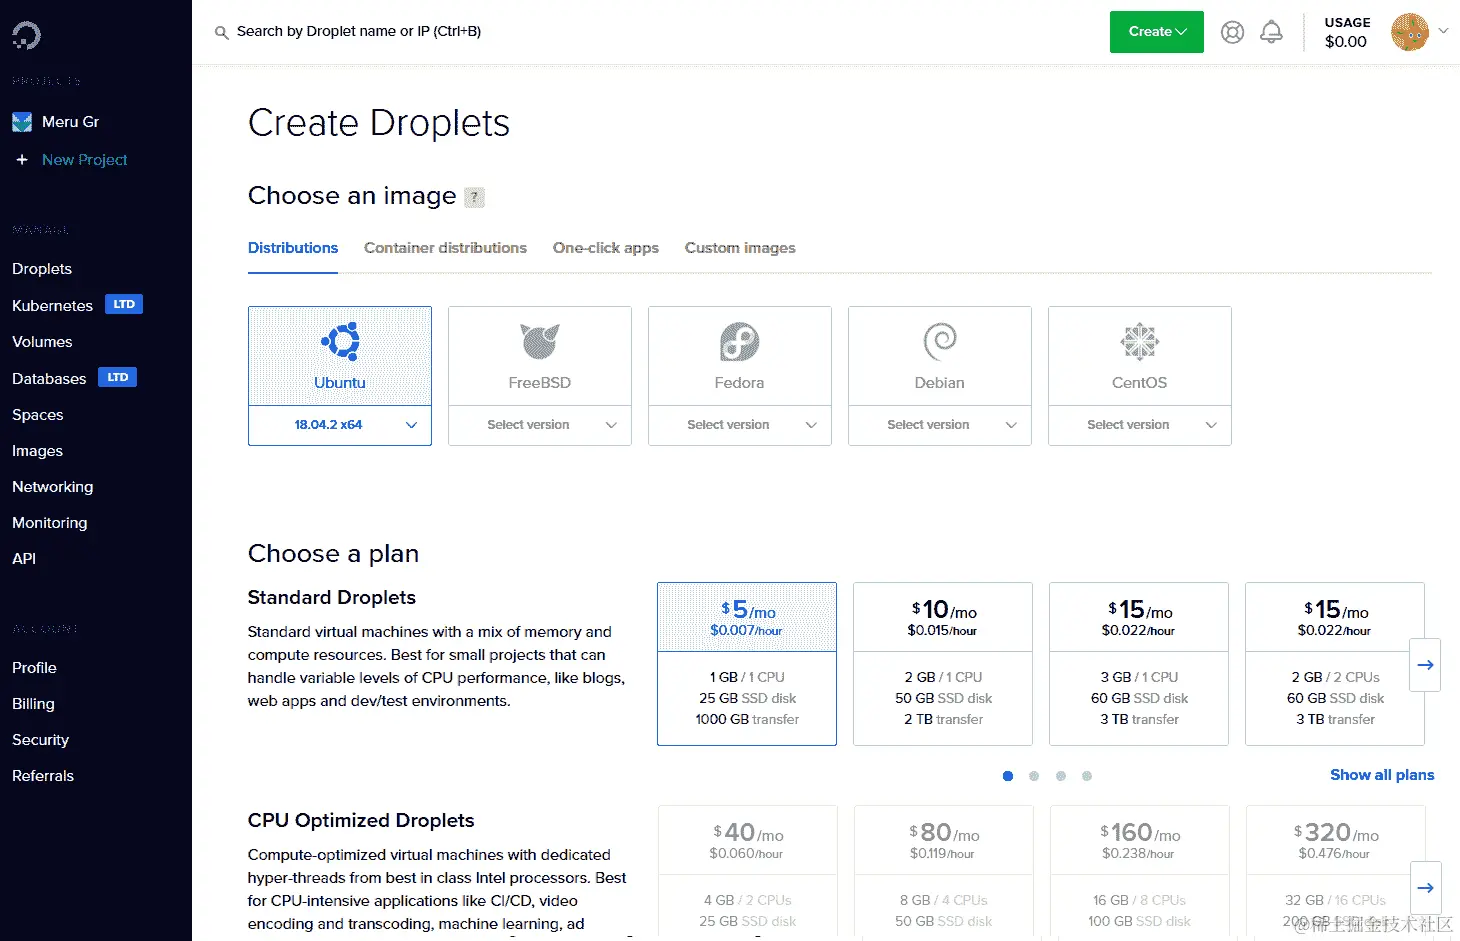Click the Databases LTD badge

[x=118, y=377]
